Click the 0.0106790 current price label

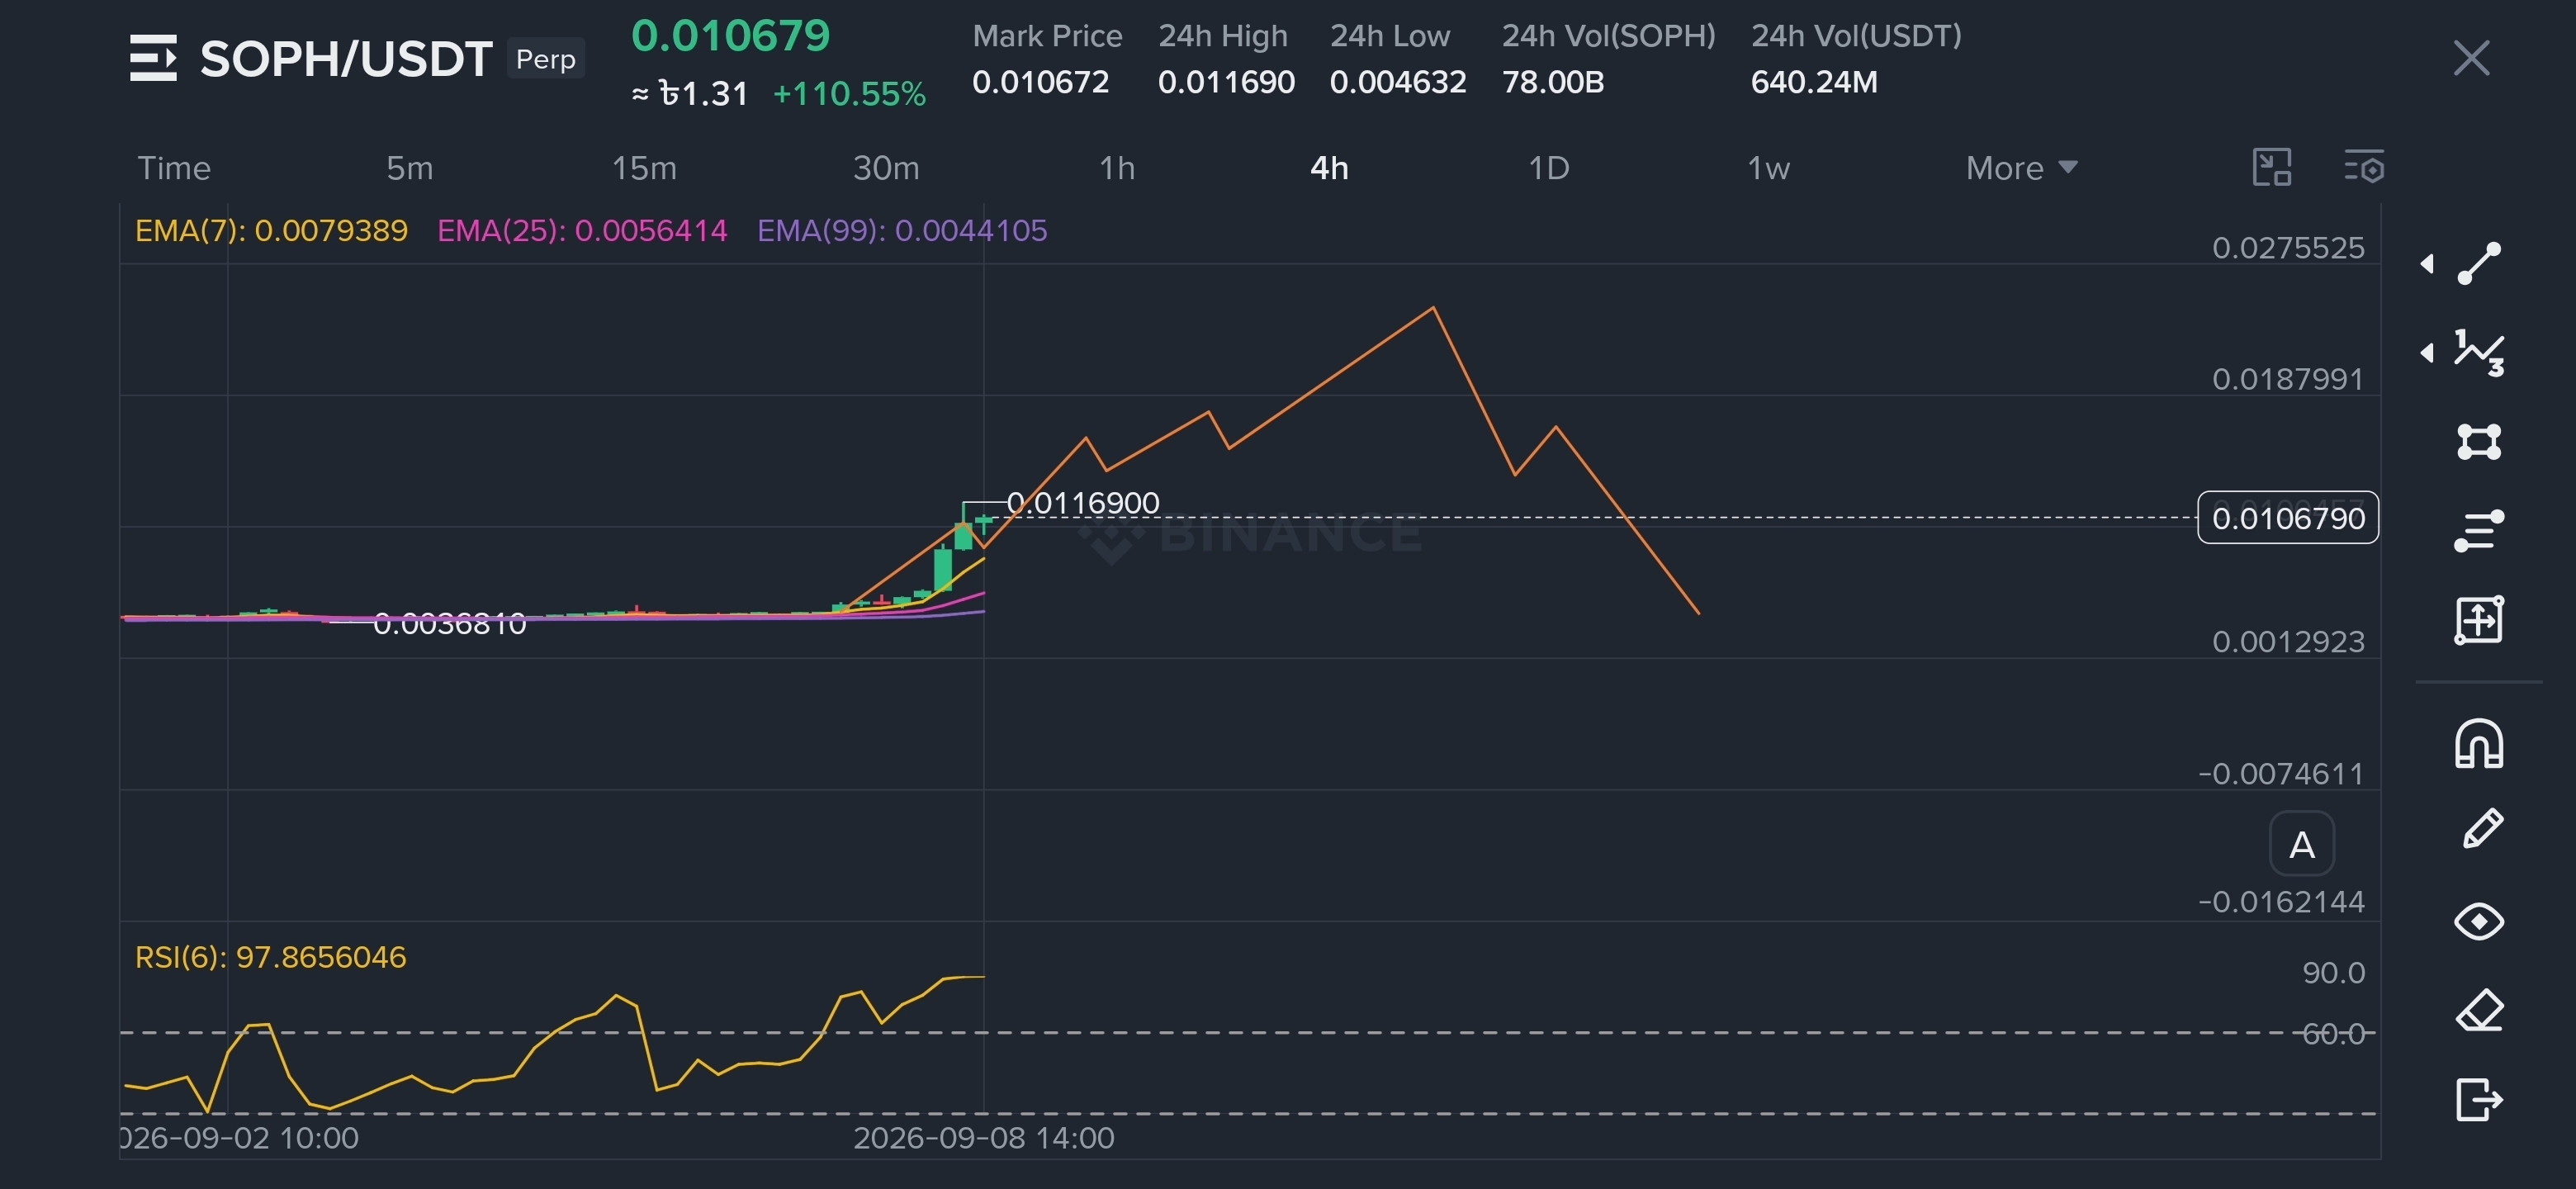point(2288,518)
